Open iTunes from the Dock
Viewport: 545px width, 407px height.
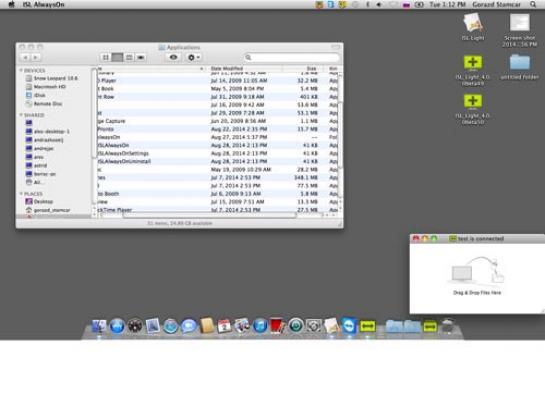point(260,326)
